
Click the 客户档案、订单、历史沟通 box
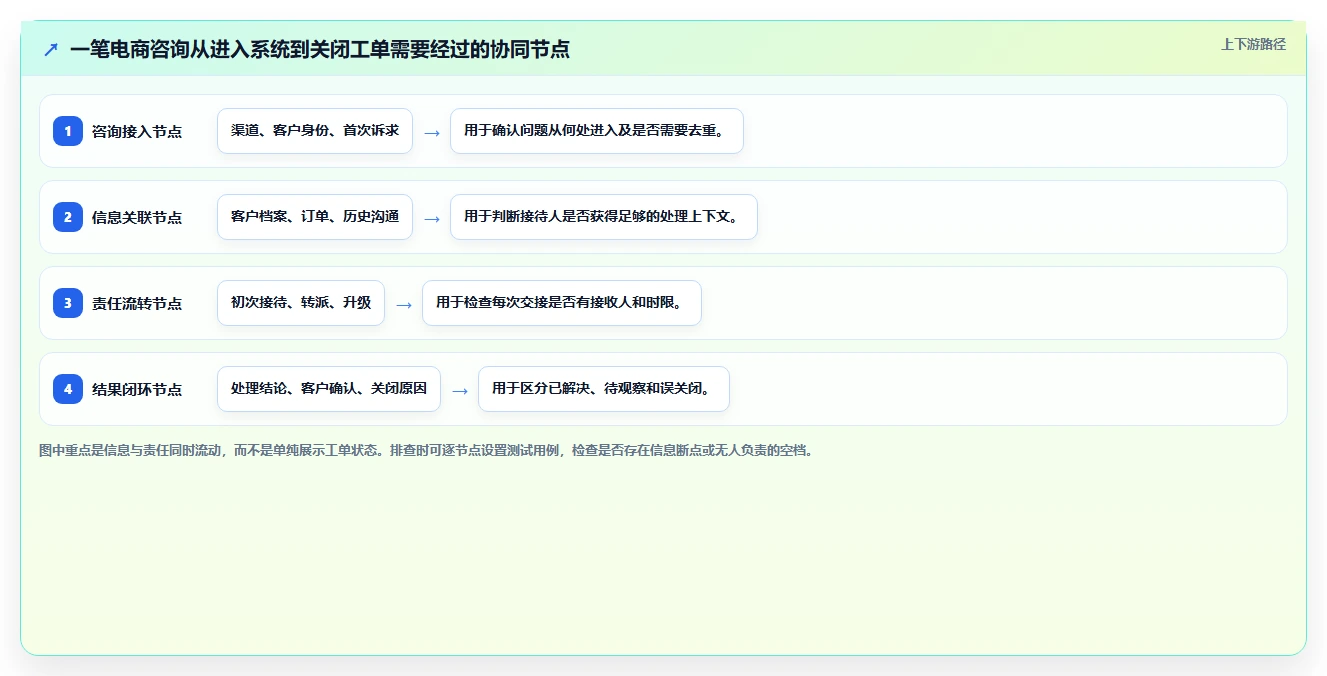(315, 217)
